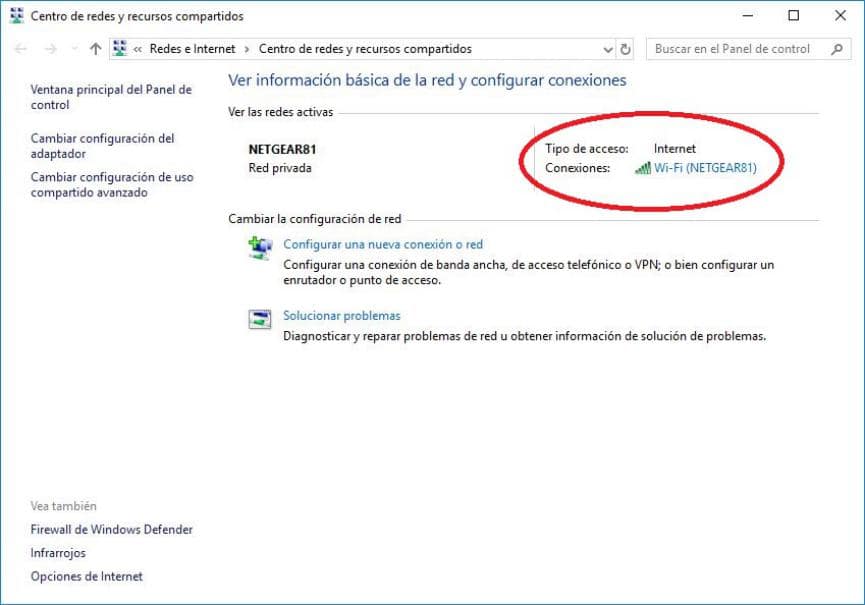
Task: Click the new connection wizard icon
Action: click(260, 246)
